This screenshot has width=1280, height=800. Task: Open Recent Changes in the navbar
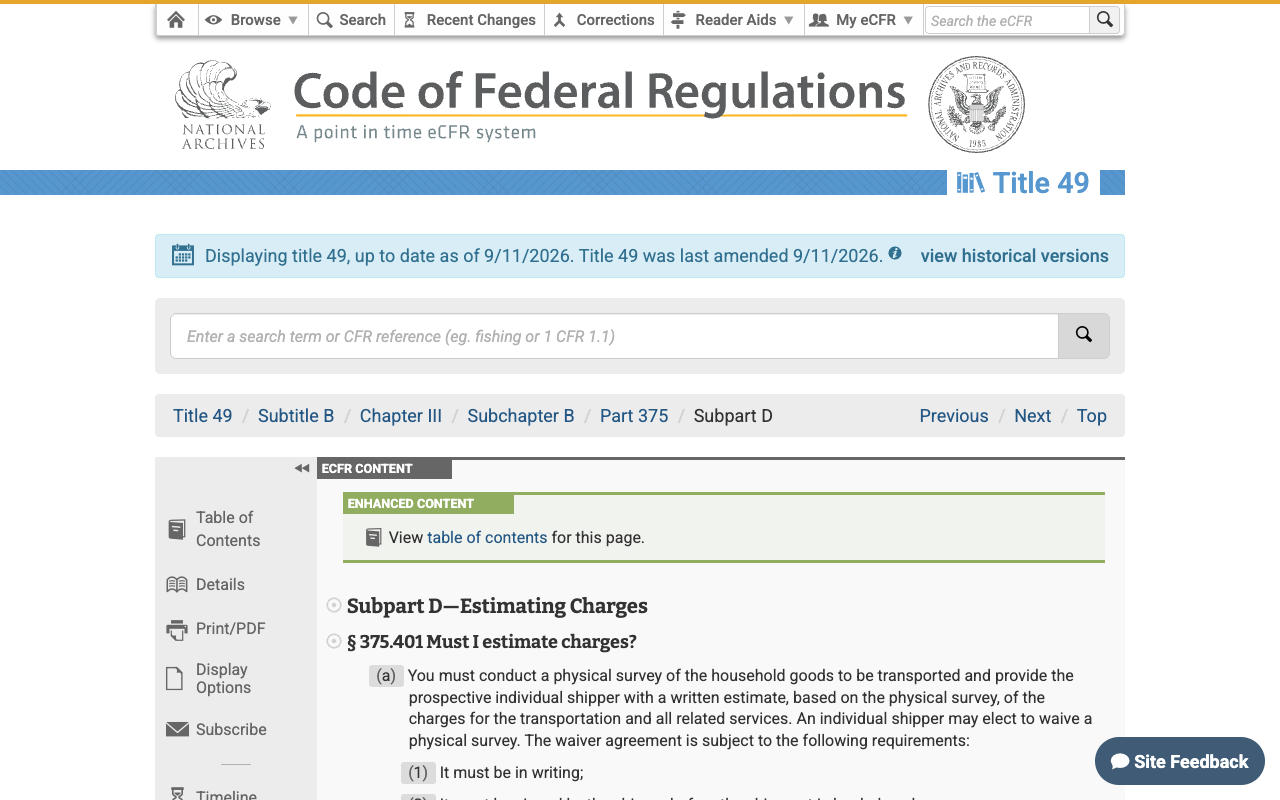[470, 20]
